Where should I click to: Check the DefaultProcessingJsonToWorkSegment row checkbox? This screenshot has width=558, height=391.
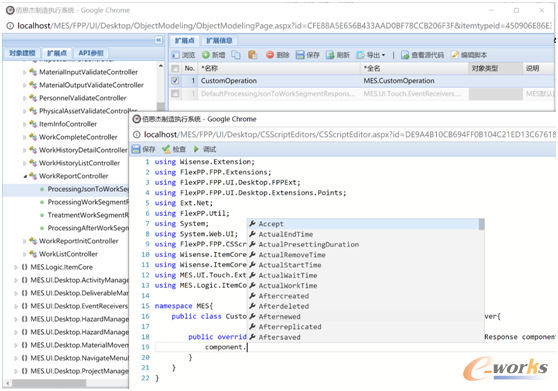coord(175,94)
